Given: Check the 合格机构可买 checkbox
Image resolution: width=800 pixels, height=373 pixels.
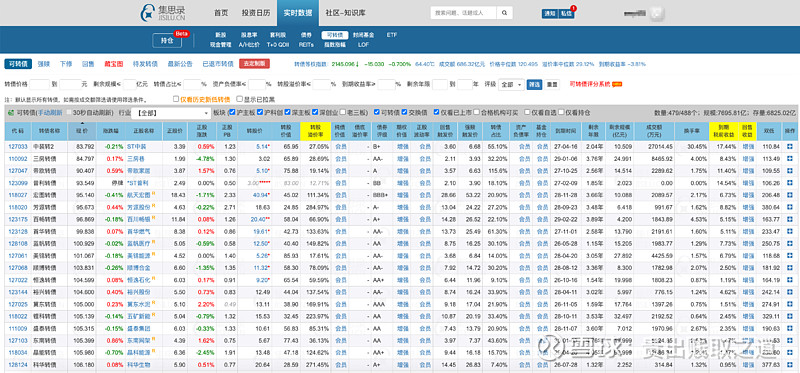Looking at the screenshot, I should point(477,112).
